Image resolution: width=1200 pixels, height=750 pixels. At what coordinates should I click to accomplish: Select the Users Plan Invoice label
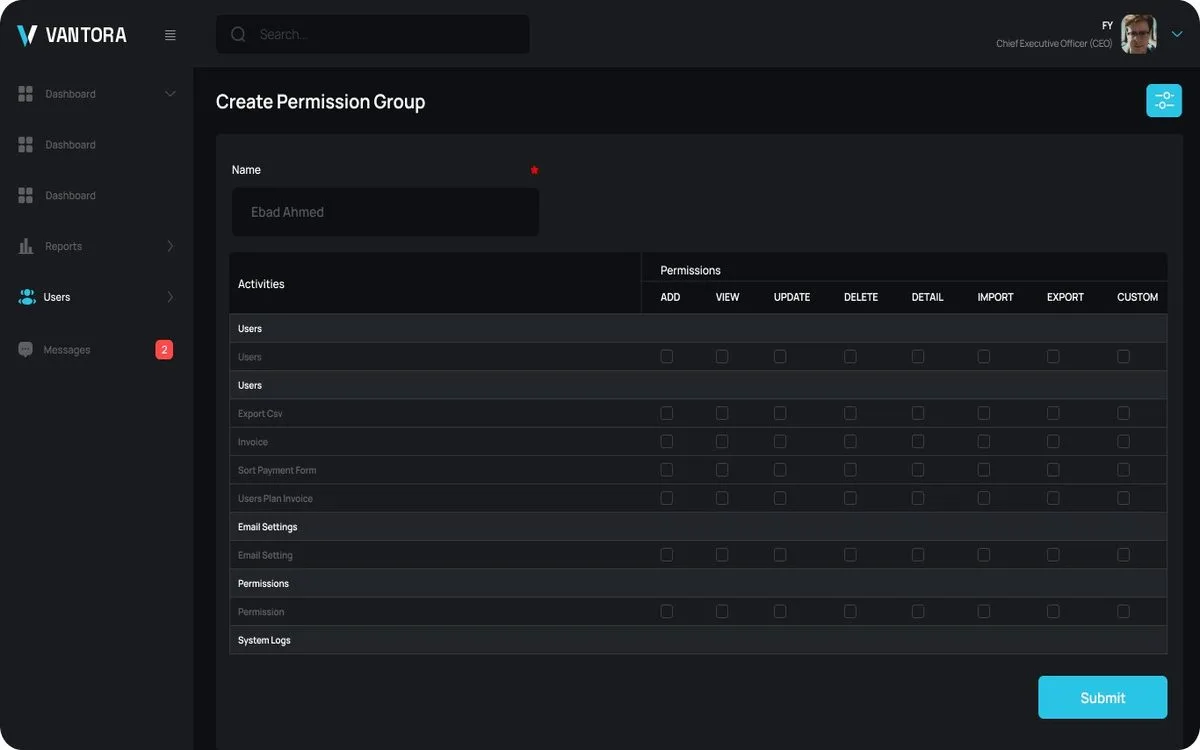click(275, 498)
